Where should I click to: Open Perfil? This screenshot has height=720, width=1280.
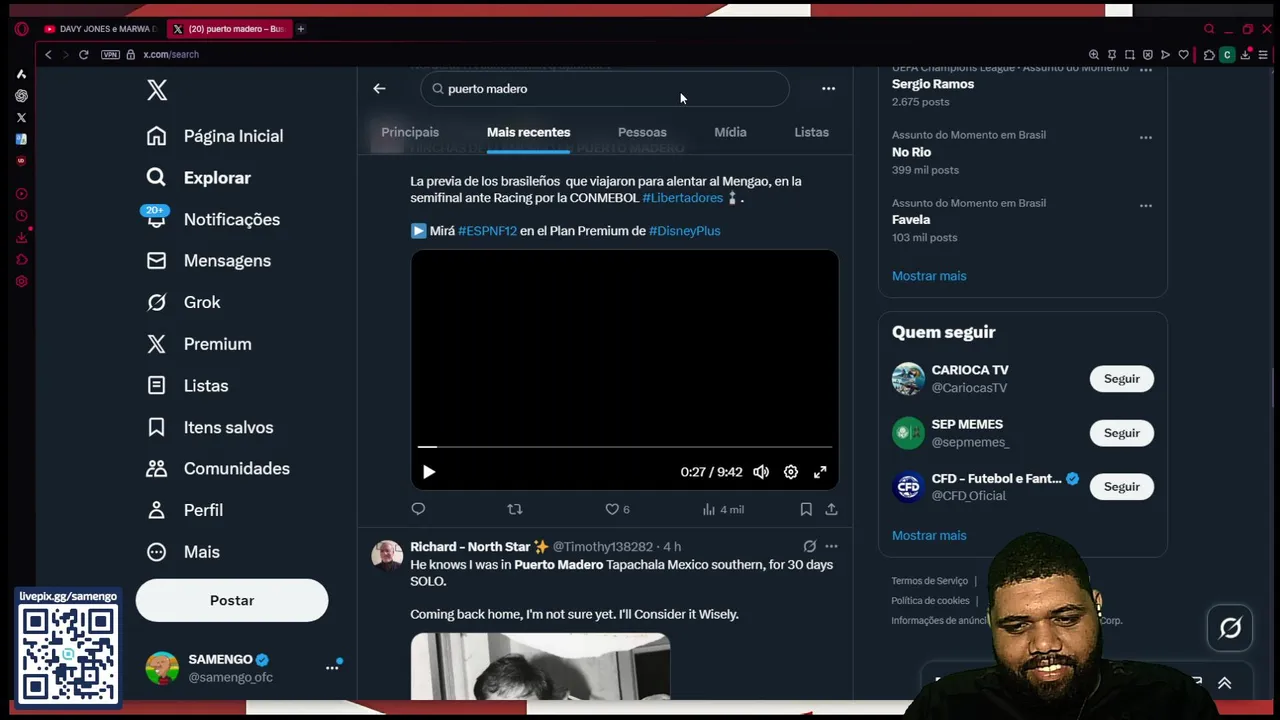tap(185, 510)
